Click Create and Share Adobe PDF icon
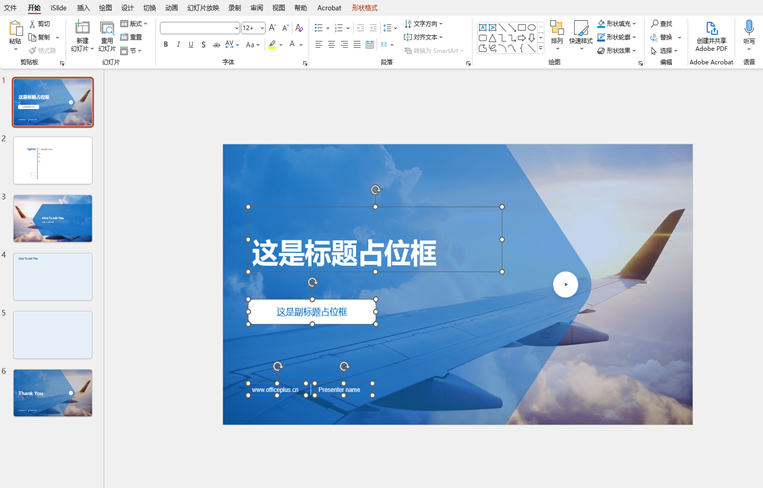 point(711,28)
